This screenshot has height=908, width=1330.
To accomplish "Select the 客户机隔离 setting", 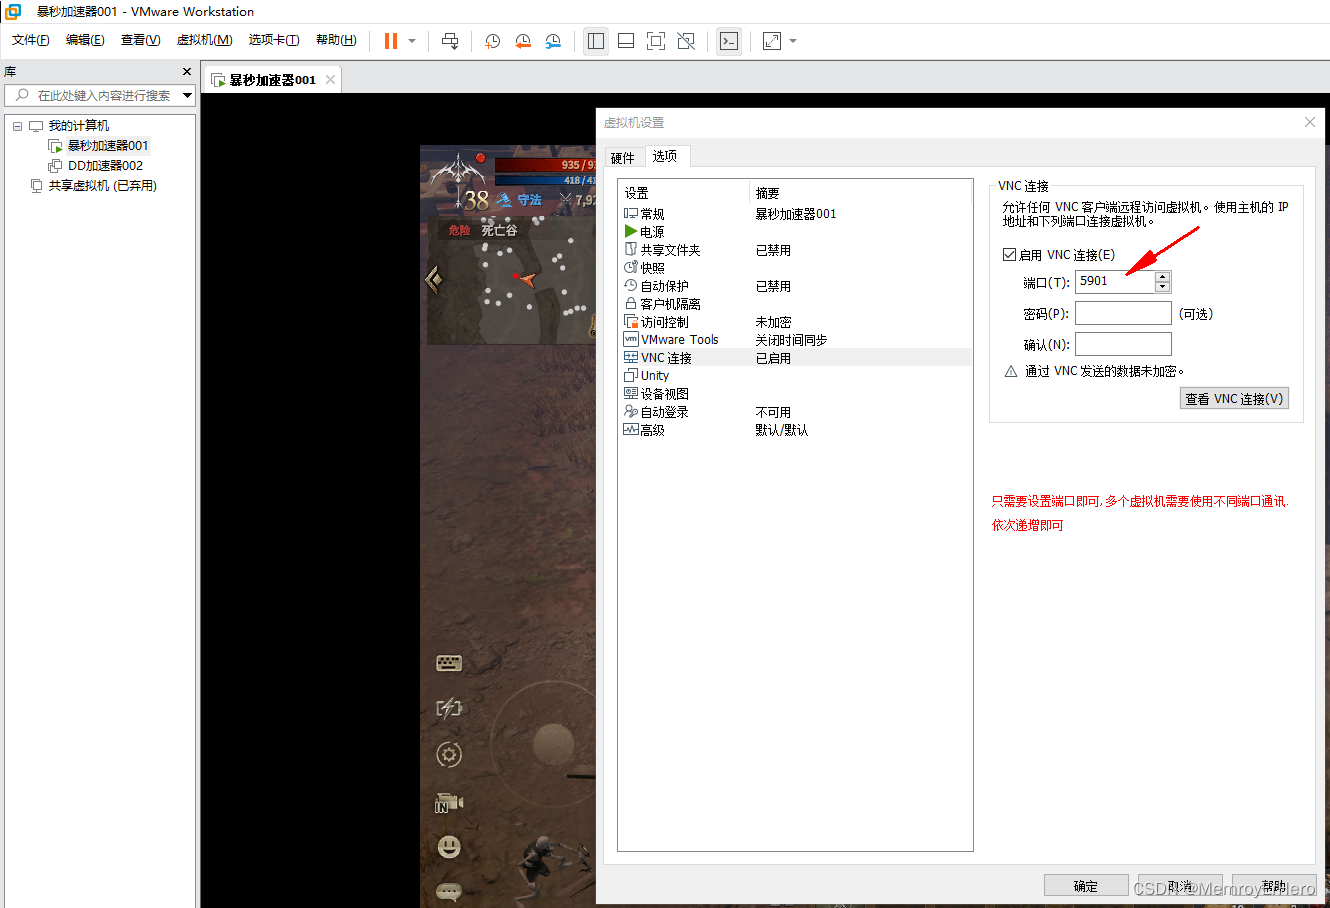I will [x=670, y=304].
